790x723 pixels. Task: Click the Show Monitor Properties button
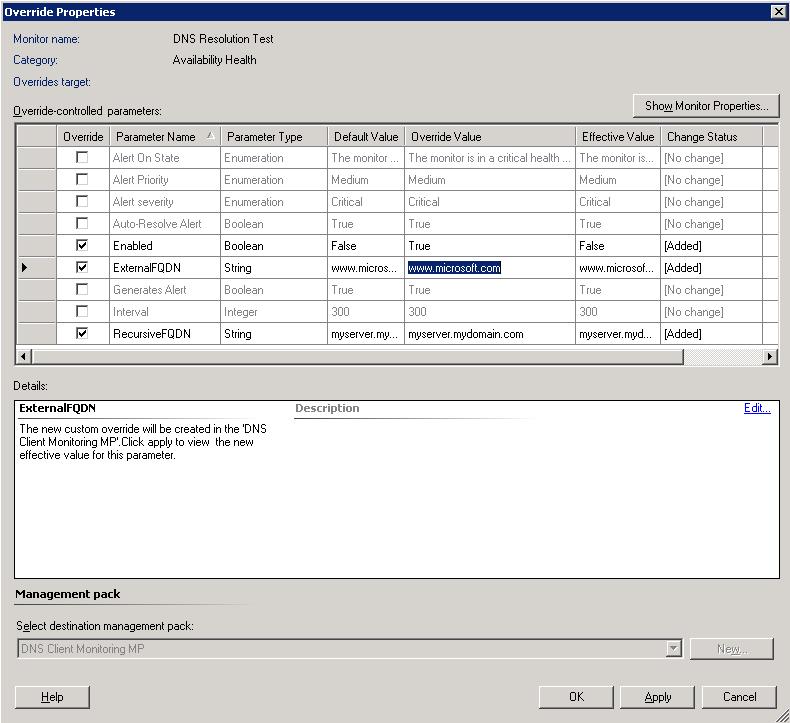point(706,106)
